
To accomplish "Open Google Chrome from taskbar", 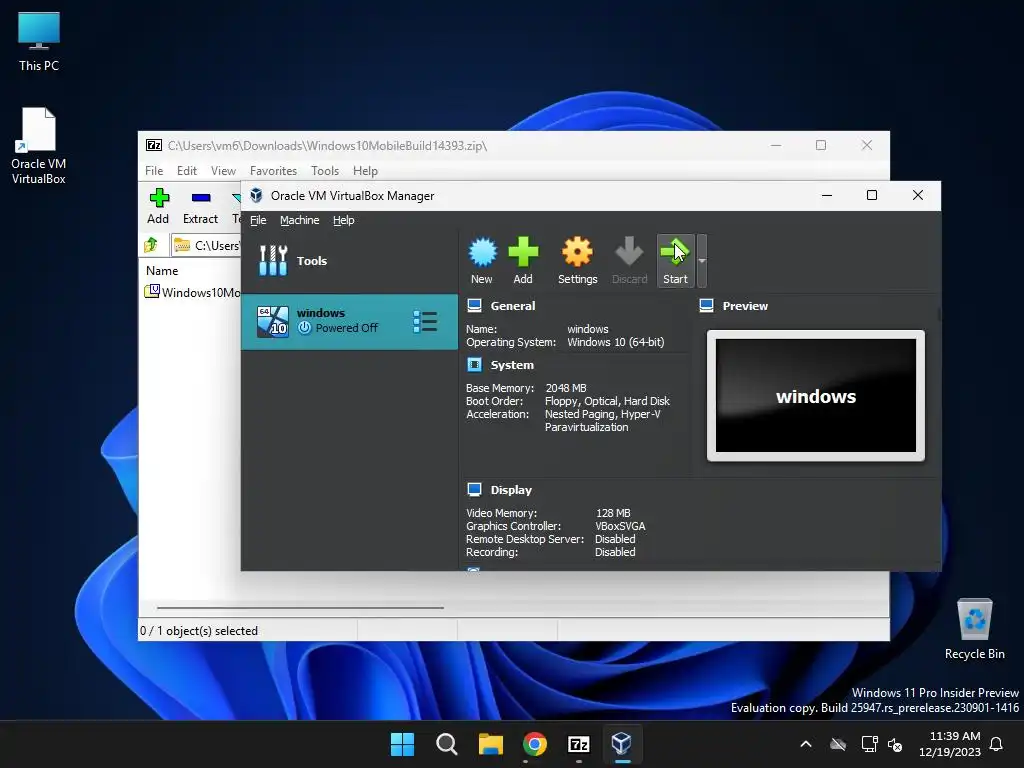I will pos(534,744).
